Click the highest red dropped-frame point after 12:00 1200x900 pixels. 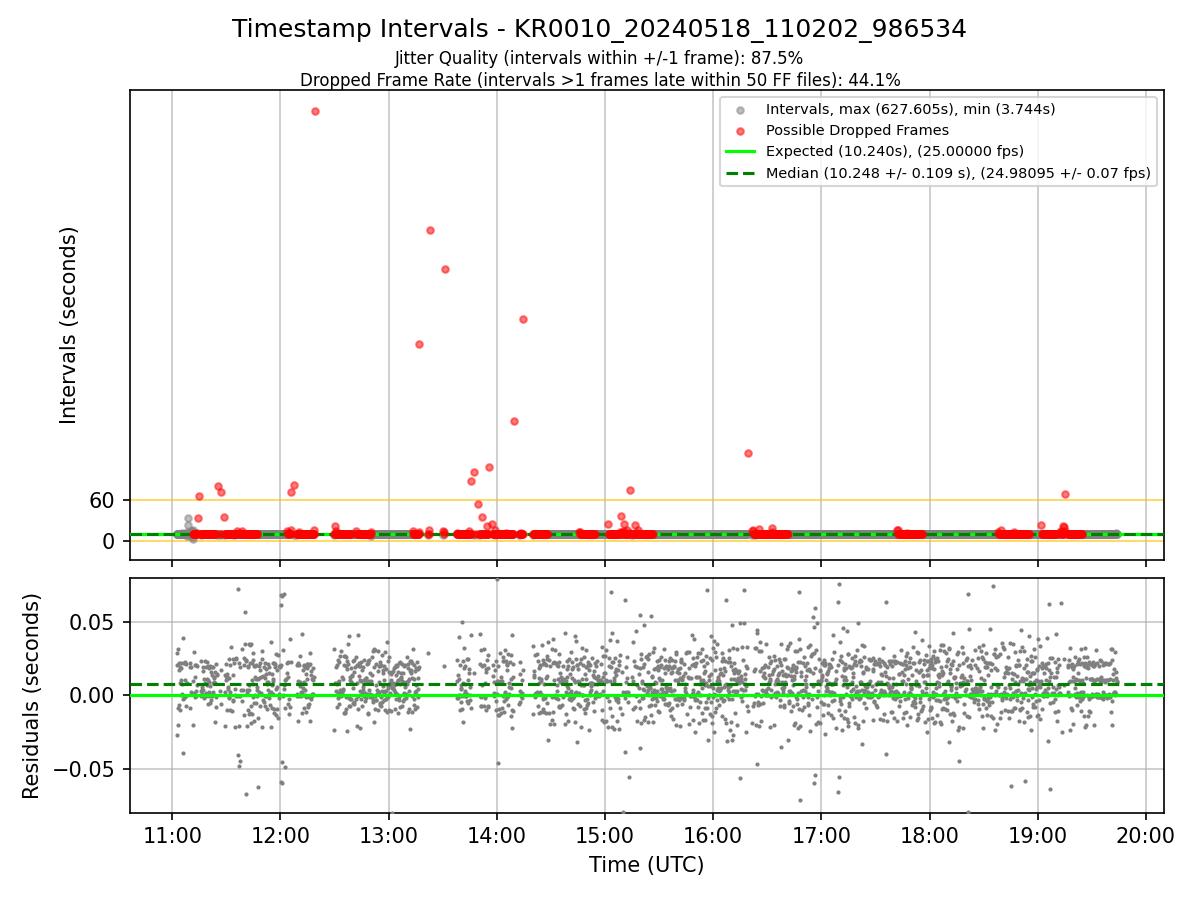[x=315, y=111]
